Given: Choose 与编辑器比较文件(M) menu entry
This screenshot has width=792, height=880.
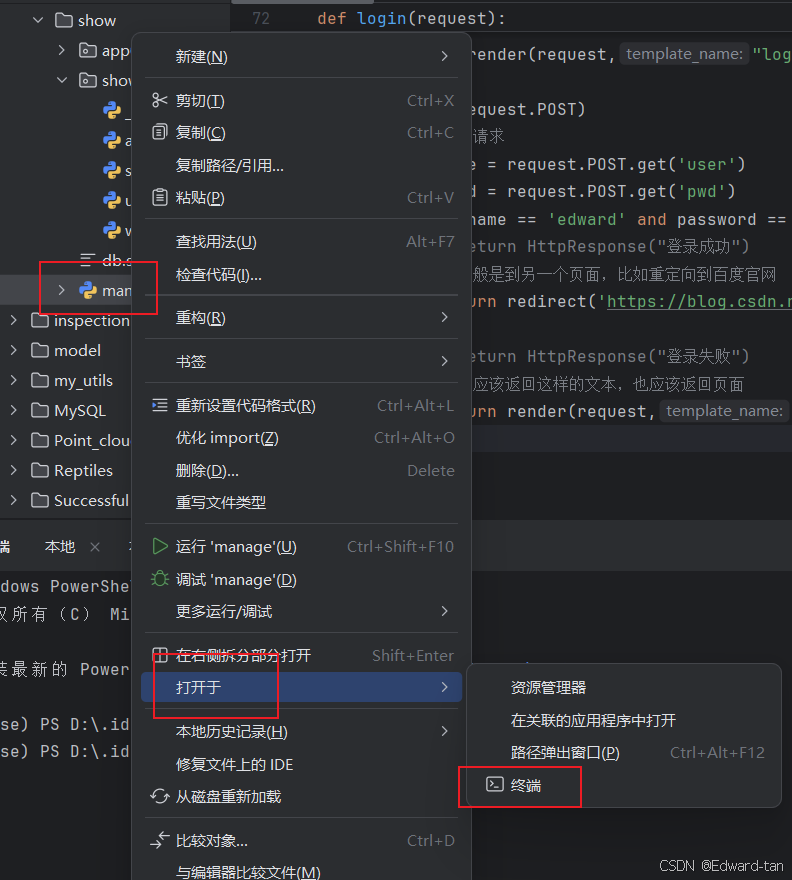Looking at the screenshot, I should (301, 872).
